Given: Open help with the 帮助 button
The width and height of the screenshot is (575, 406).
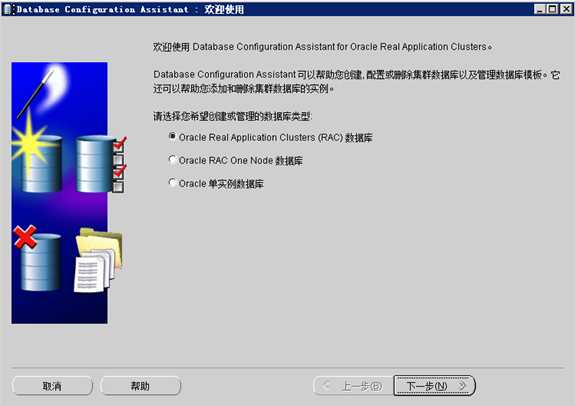Looking at the screenshot, I should coord(140,386).
